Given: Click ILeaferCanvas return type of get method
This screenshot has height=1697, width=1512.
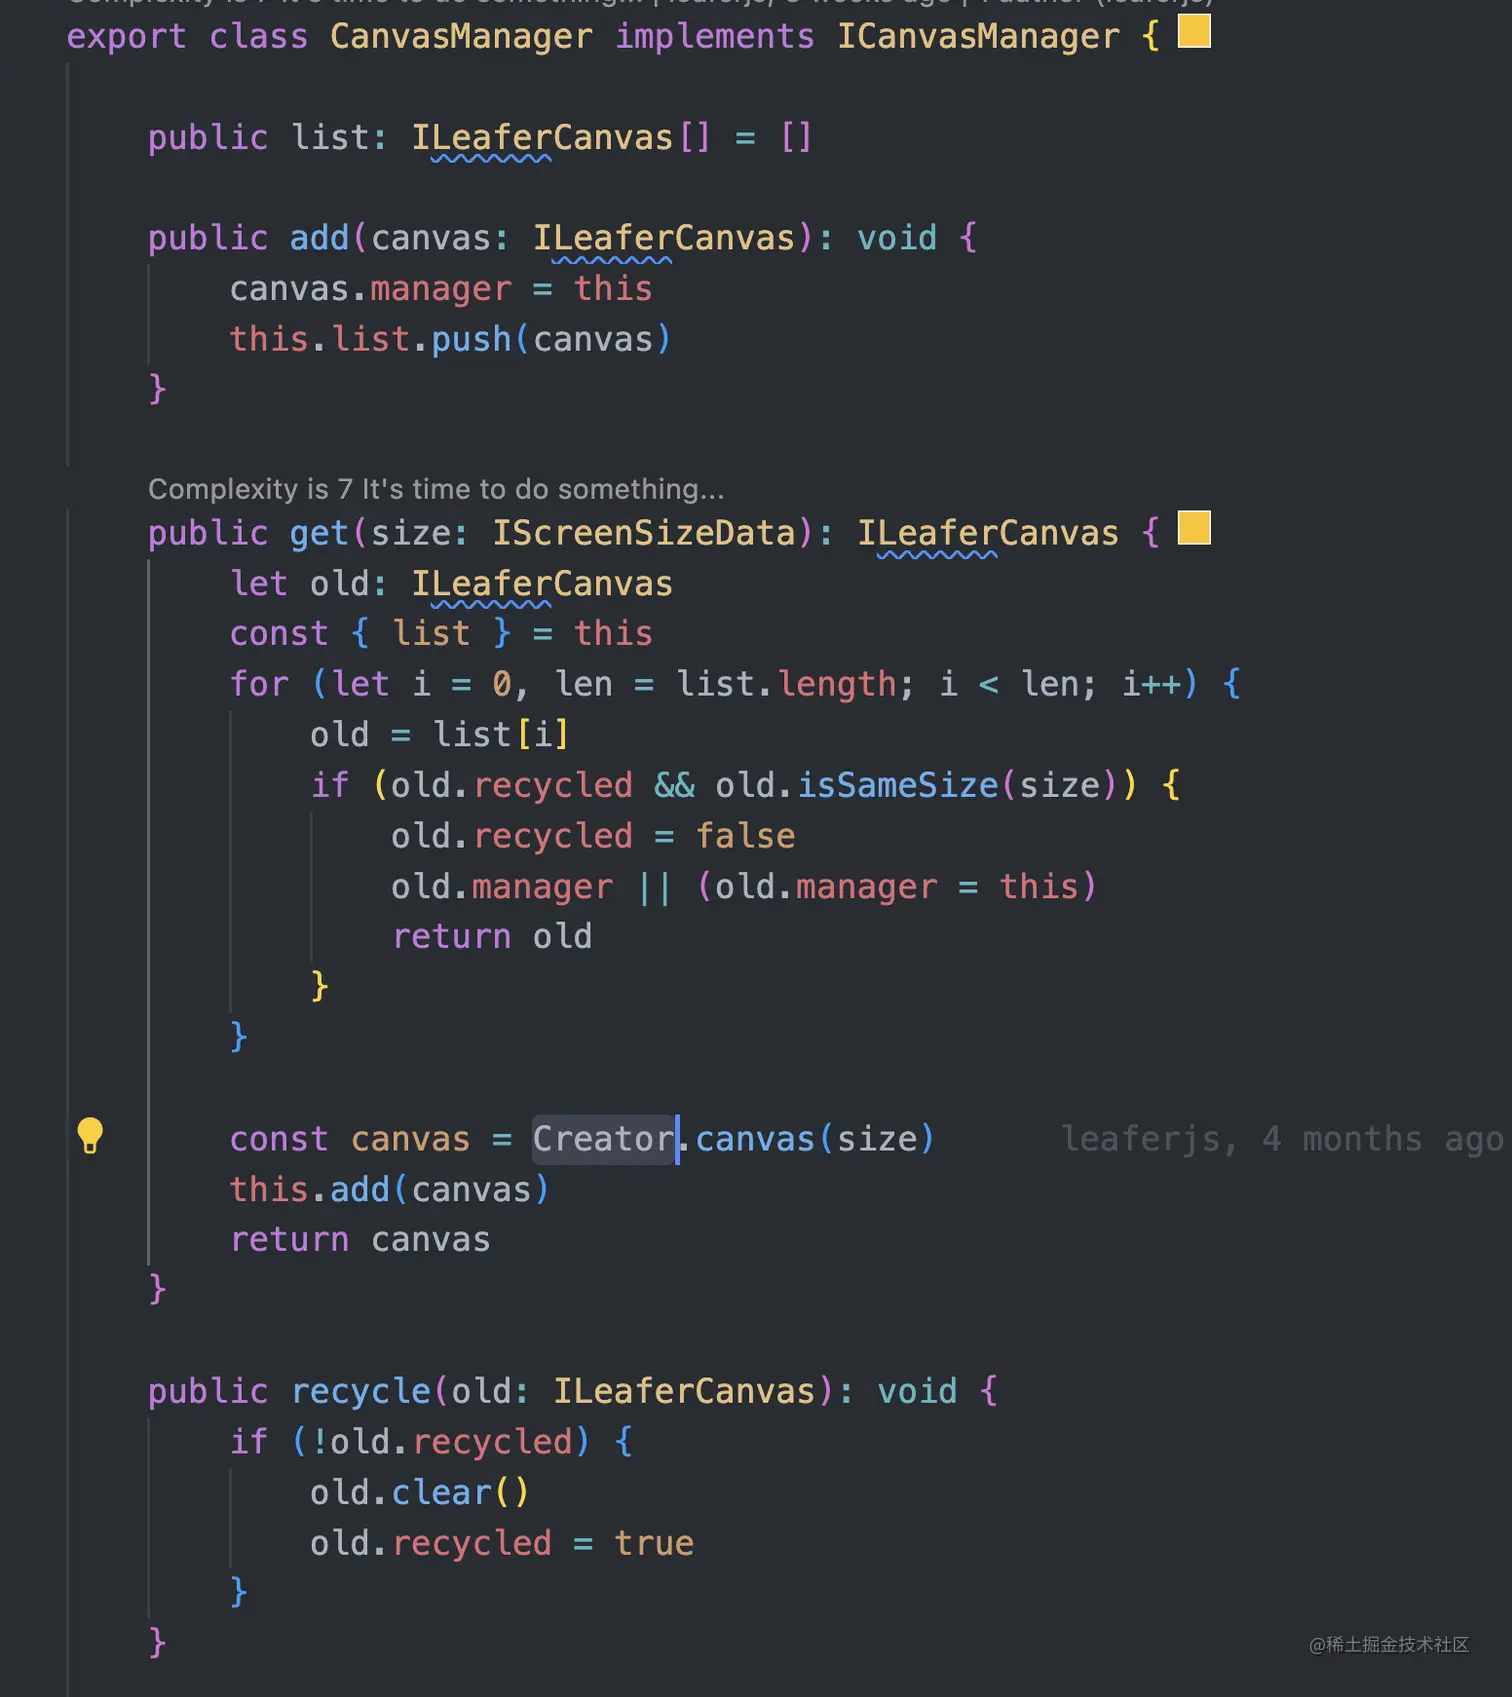Looking at the screenshot, I should [x=988, y=533].
